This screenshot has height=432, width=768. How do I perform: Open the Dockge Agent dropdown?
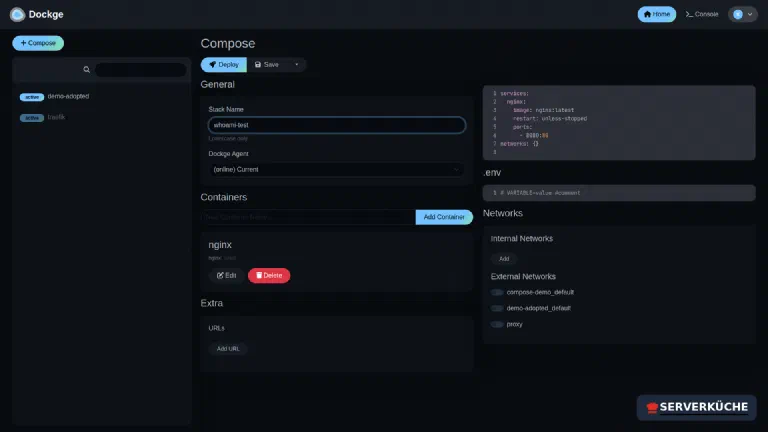pyautogui.click(x=337, y=169)
